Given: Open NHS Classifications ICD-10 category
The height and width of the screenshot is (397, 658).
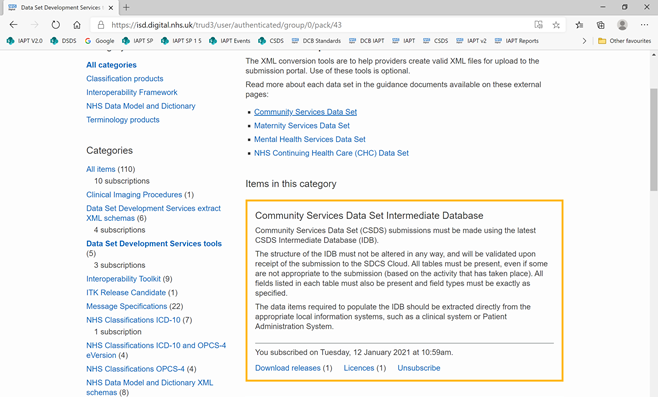Looking at the screenshot, I should click(133, 320).
